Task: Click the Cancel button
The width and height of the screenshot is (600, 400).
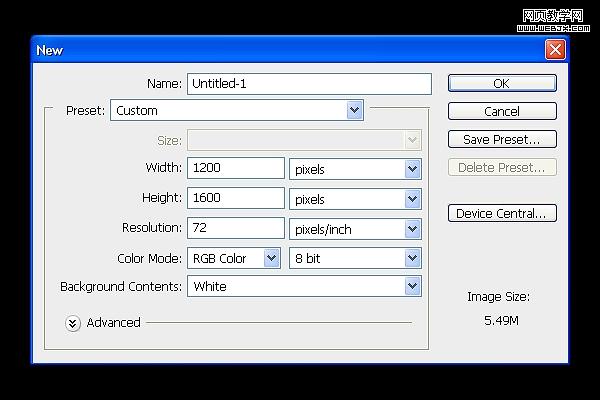Action: click(x=502, y=111)
